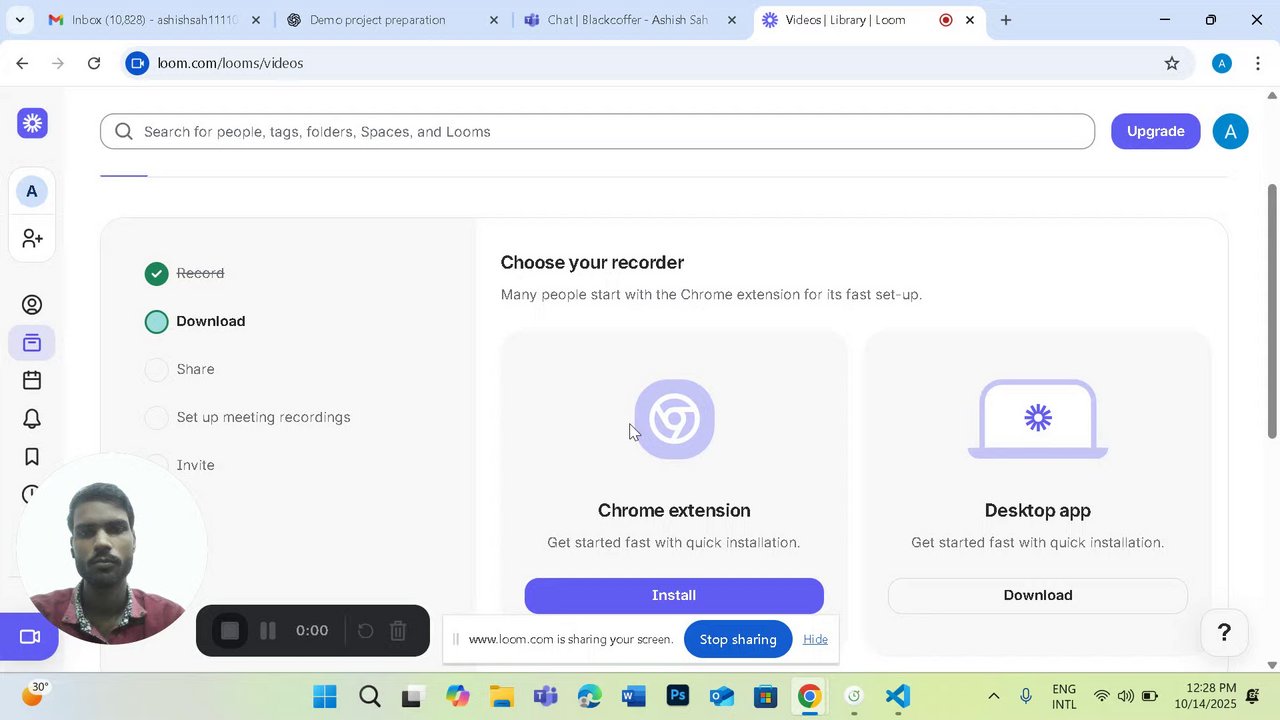Viewport: 1280px width, 720px height.
Task: Open workspace 'A' avatar in sidebar
Action: coord(32,191)
